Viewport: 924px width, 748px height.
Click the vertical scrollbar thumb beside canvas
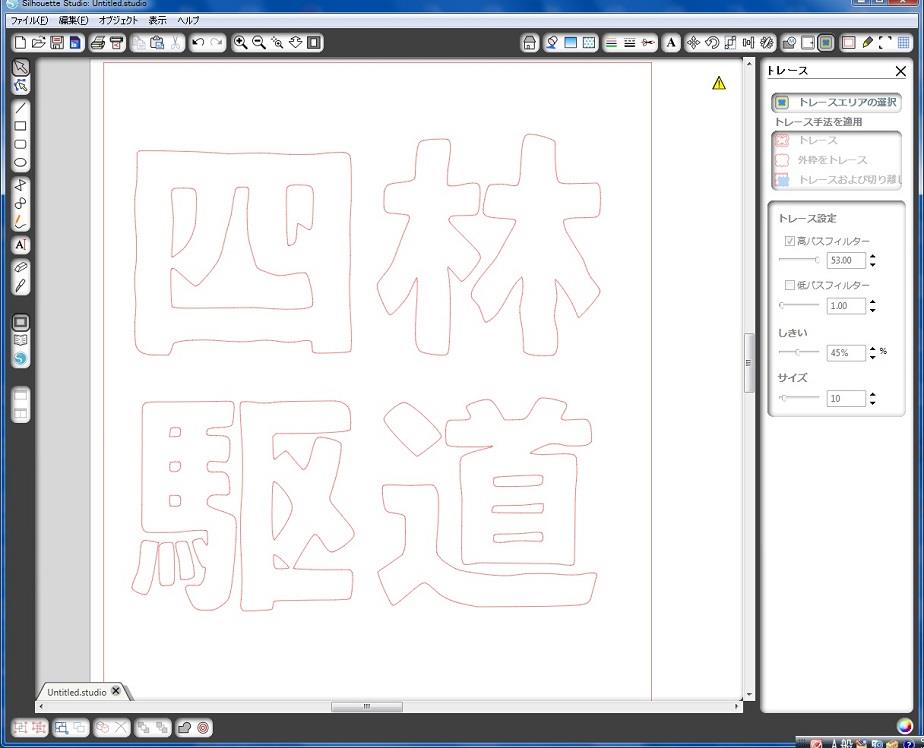(749, 363)
